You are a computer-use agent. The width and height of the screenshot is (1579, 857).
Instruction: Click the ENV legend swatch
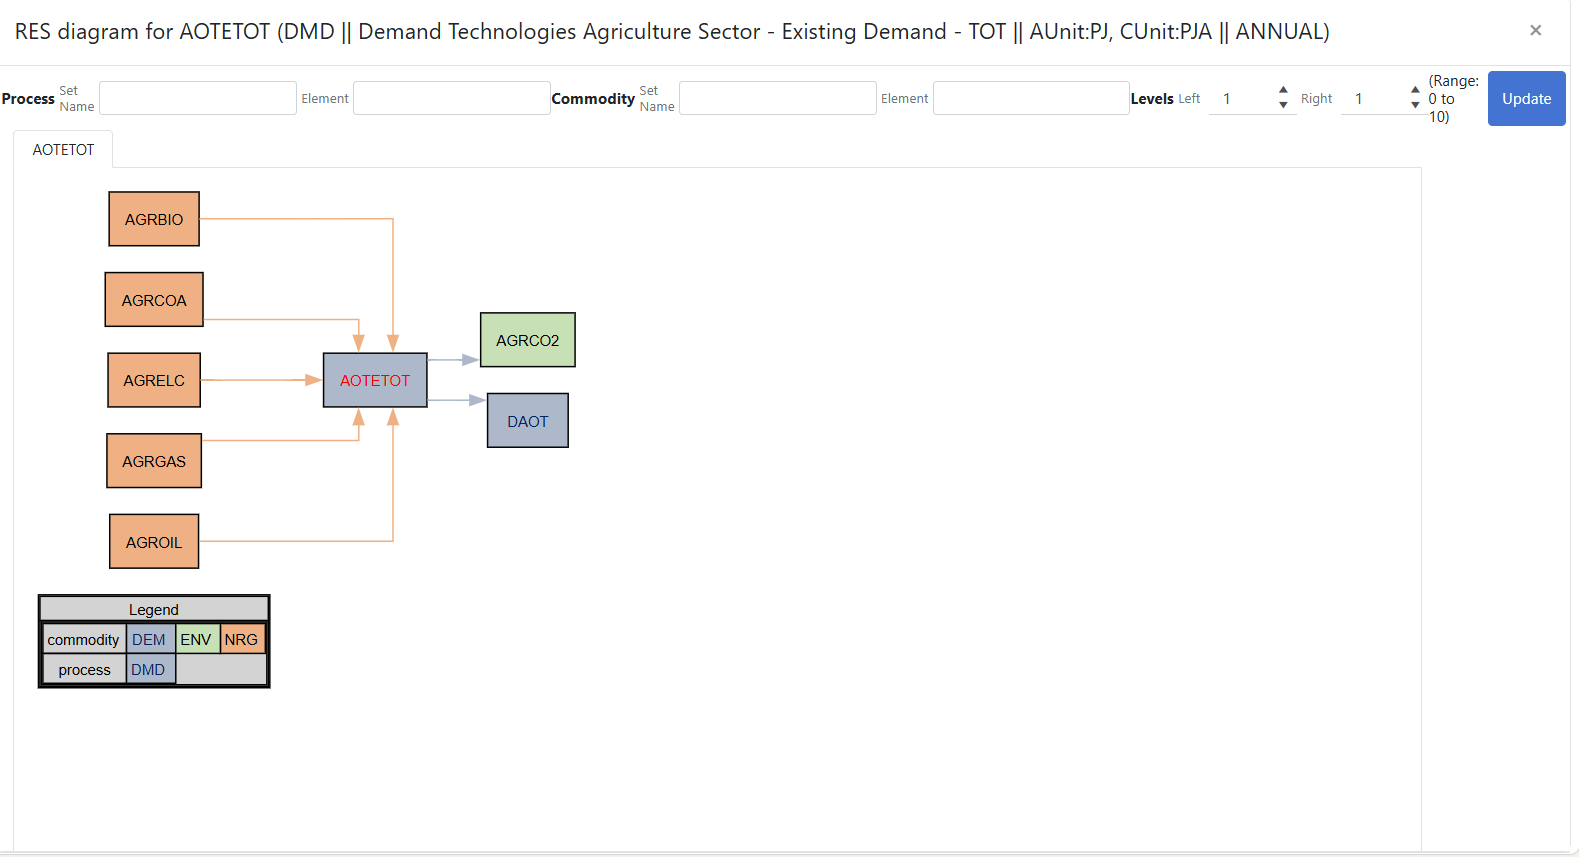197,640
